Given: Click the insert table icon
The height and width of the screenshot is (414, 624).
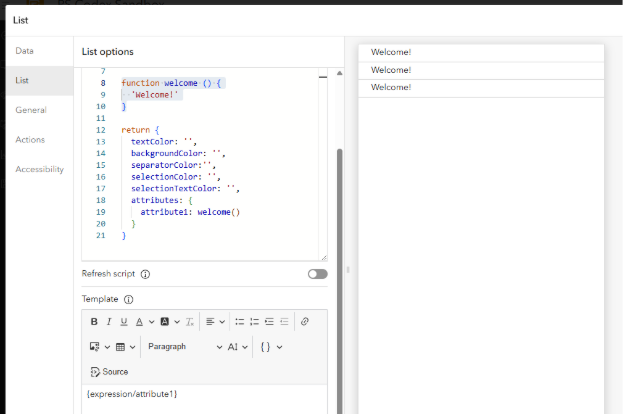Looking at the screenshot, I should point(120,347).
